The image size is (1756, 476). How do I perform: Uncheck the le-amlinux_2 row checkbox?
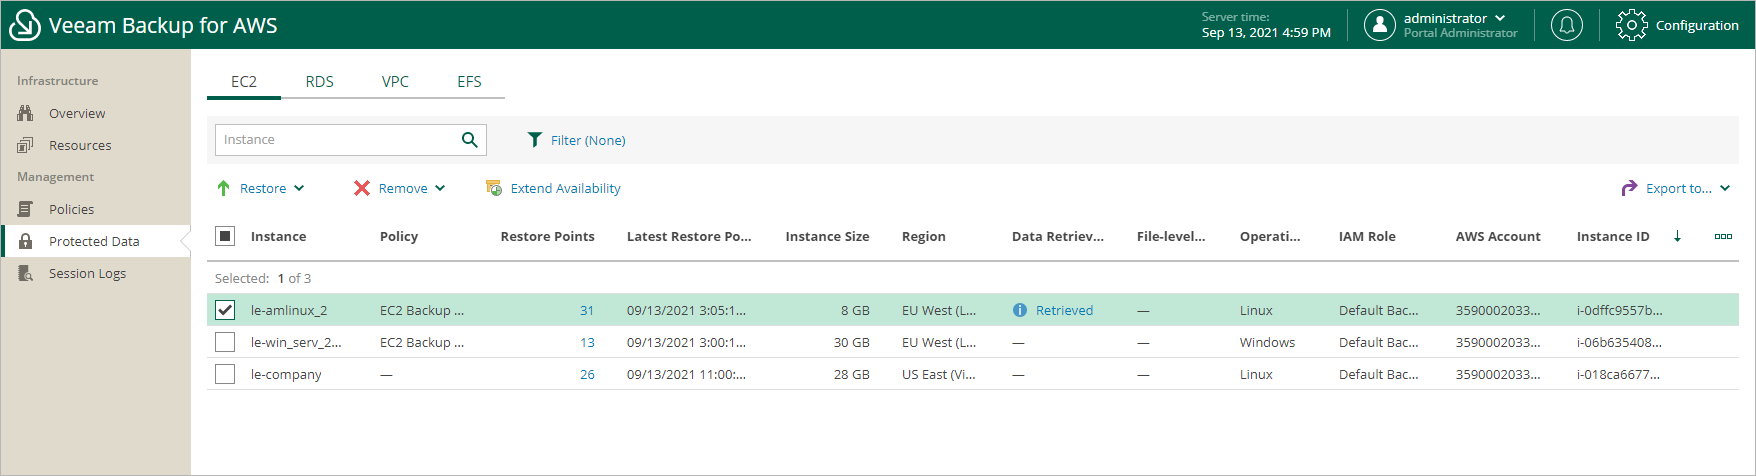(x=225, y=310)
